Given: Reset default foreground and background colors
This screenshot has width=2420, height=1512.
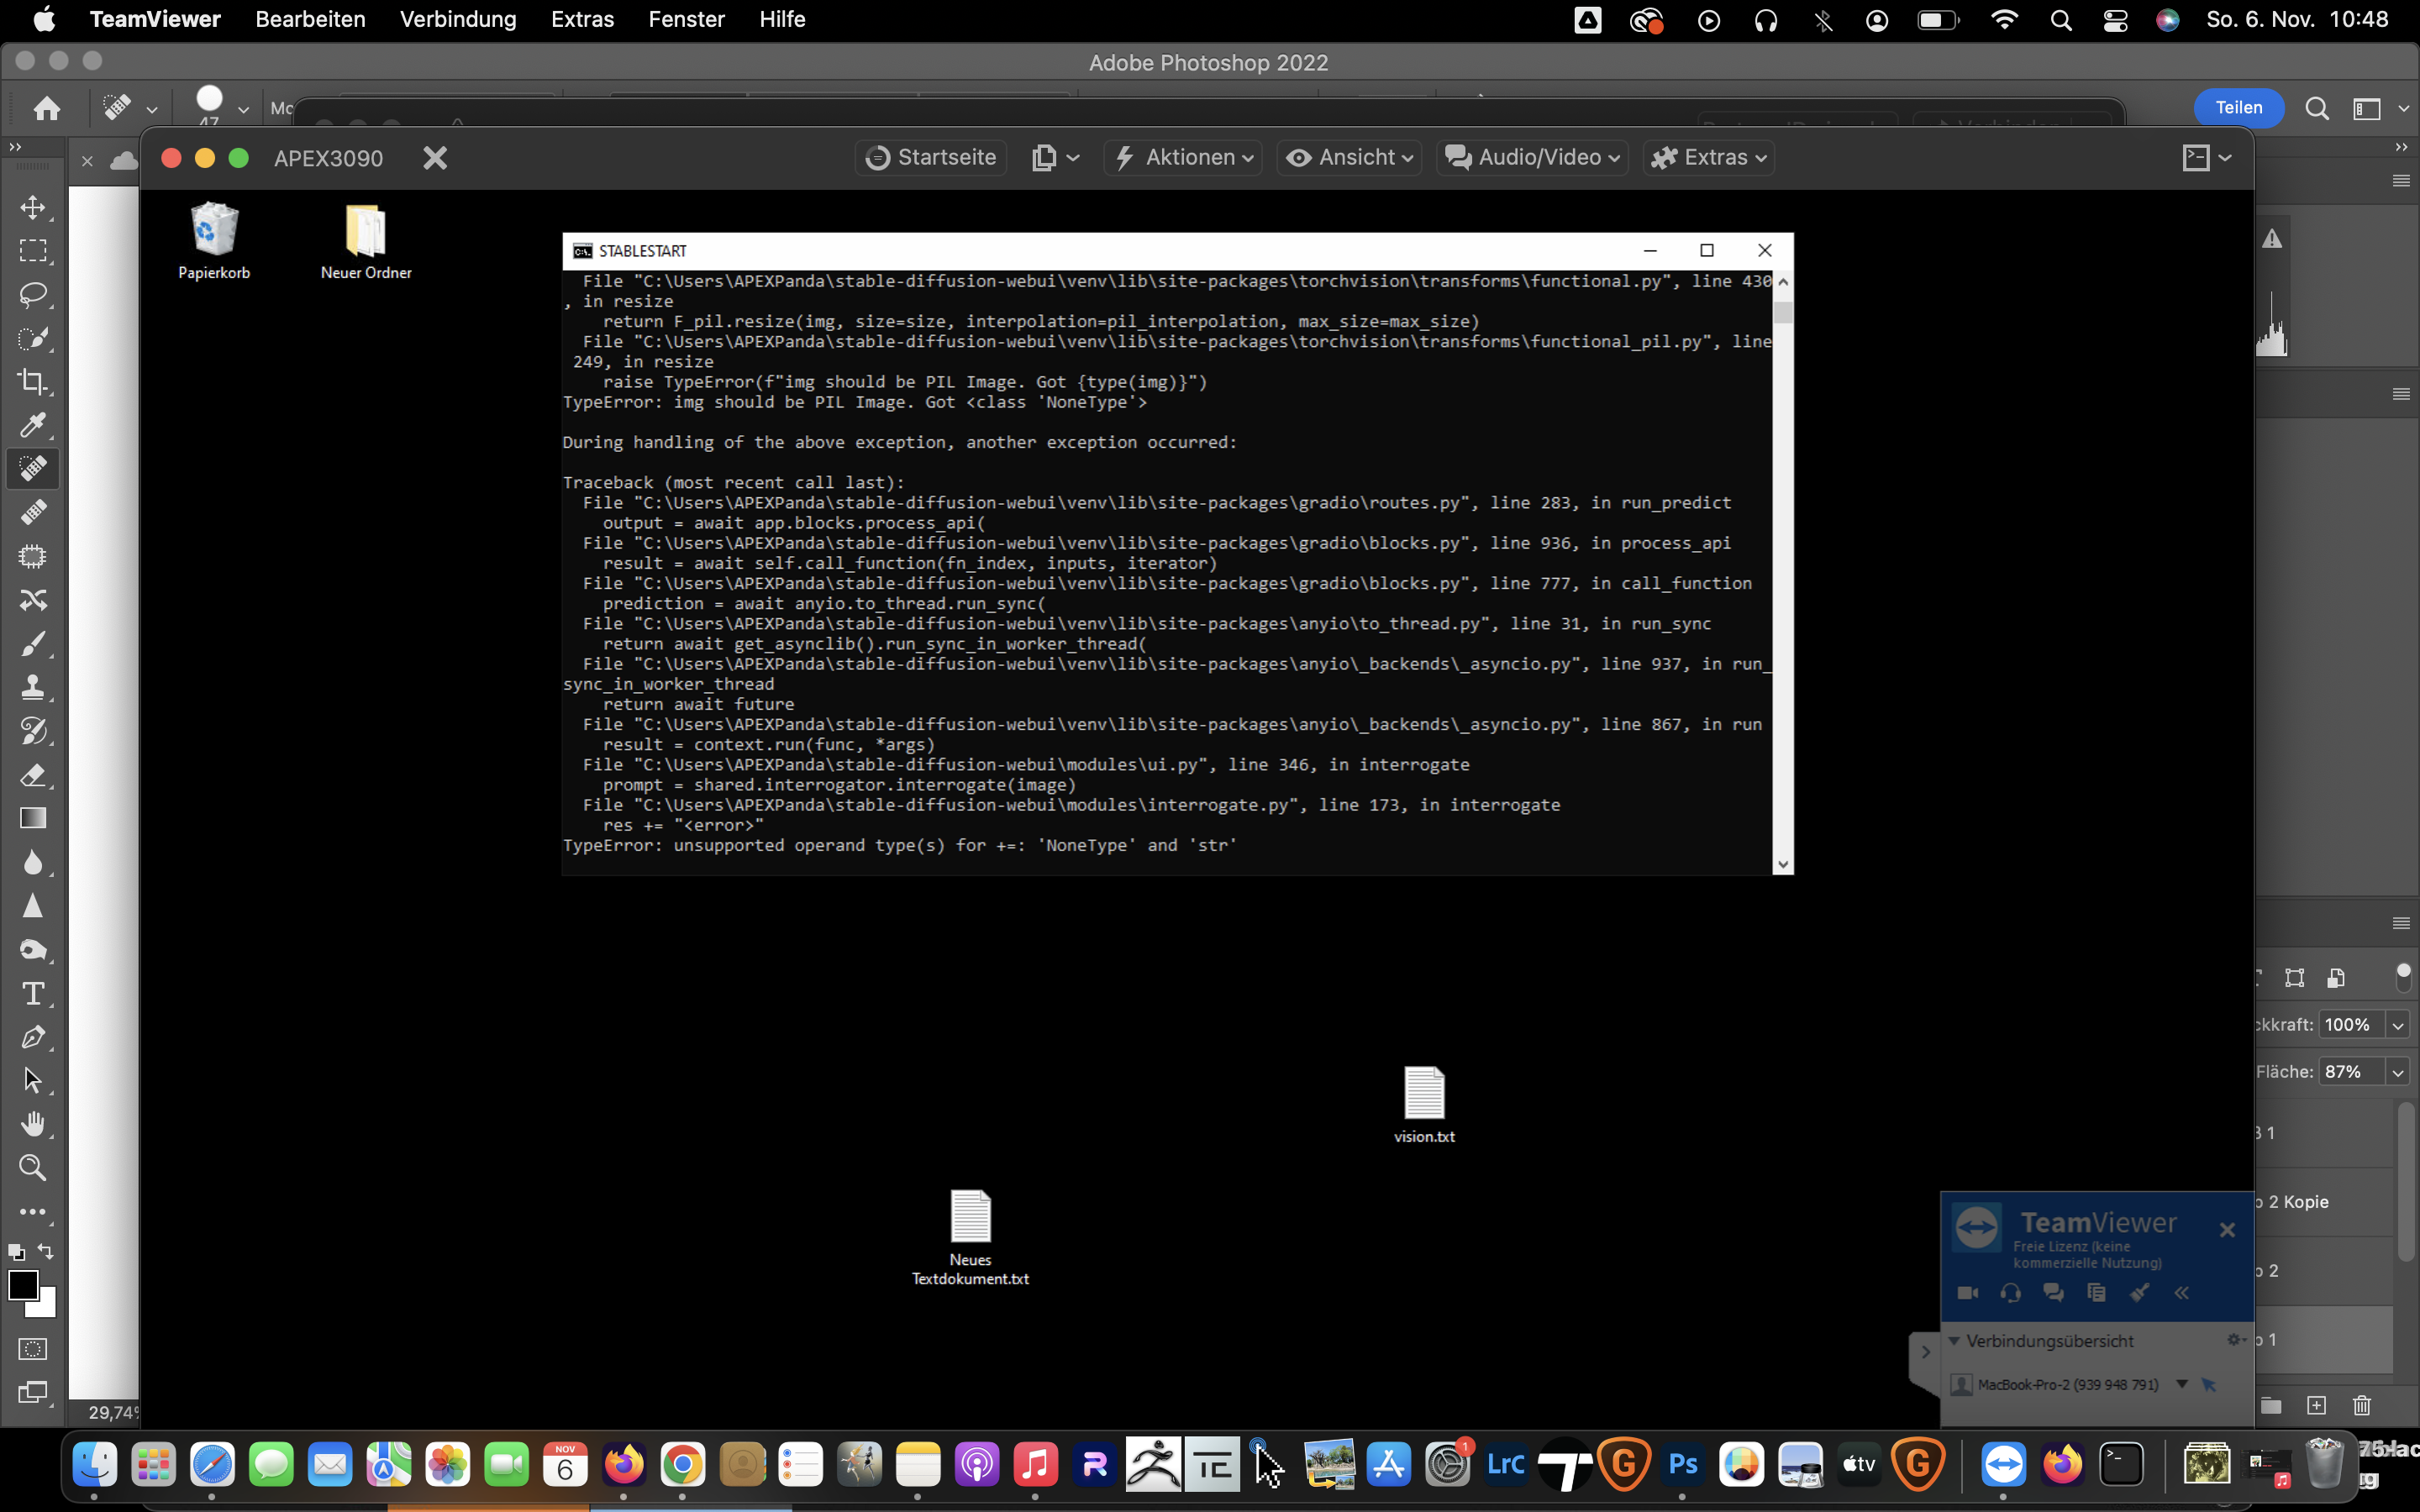Looking at the screenshot, I should (16, 1252).
